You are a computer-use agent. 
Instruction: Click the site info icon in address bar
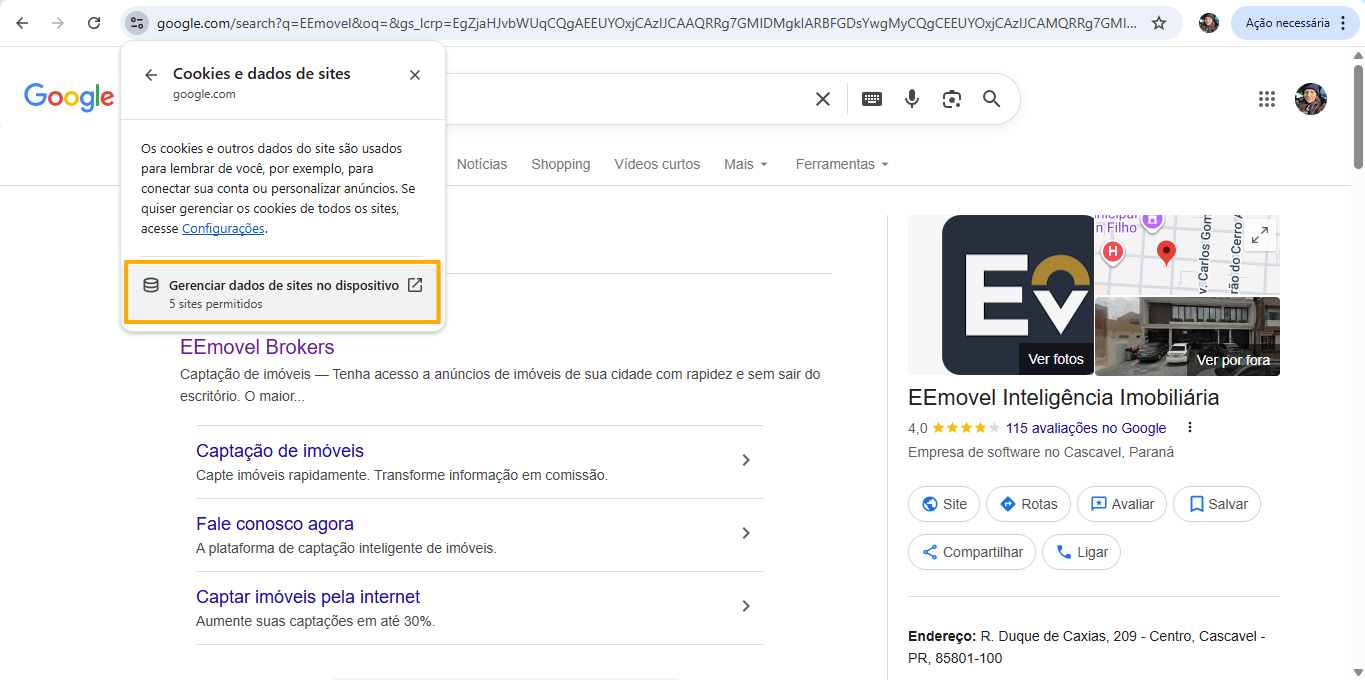pos(137,23)
